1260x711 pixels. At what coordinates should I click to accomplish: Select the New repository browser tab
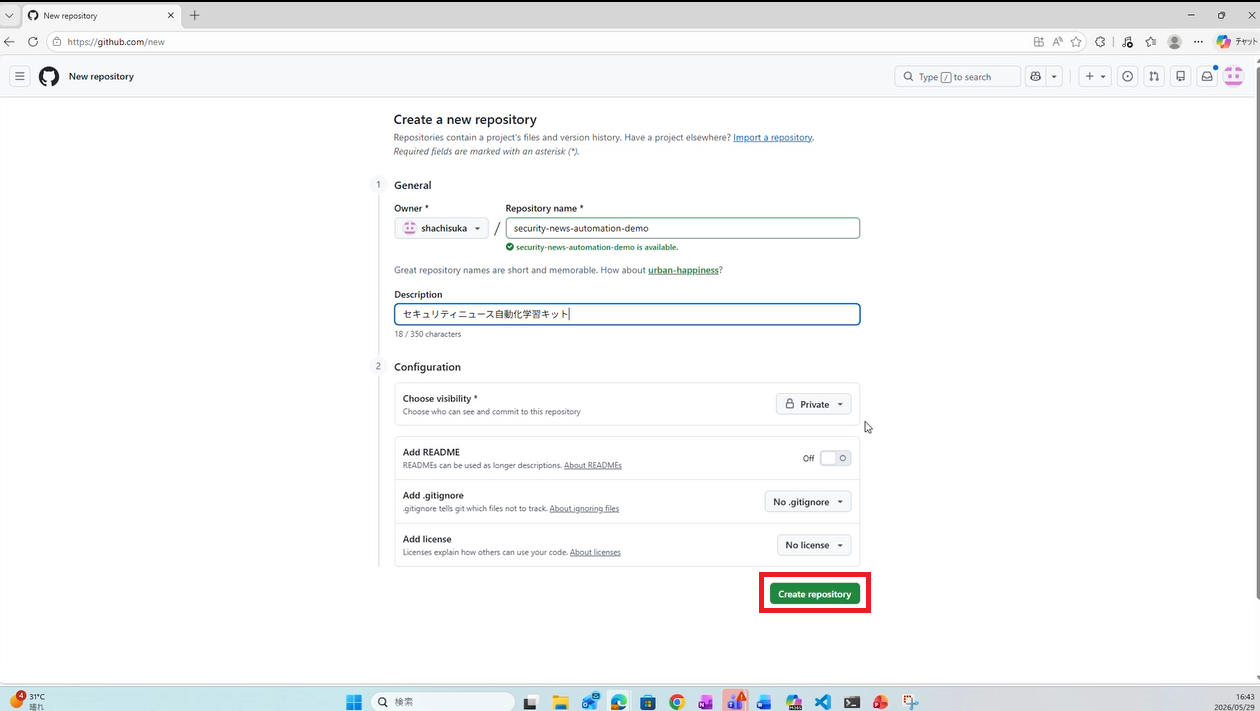100,16
